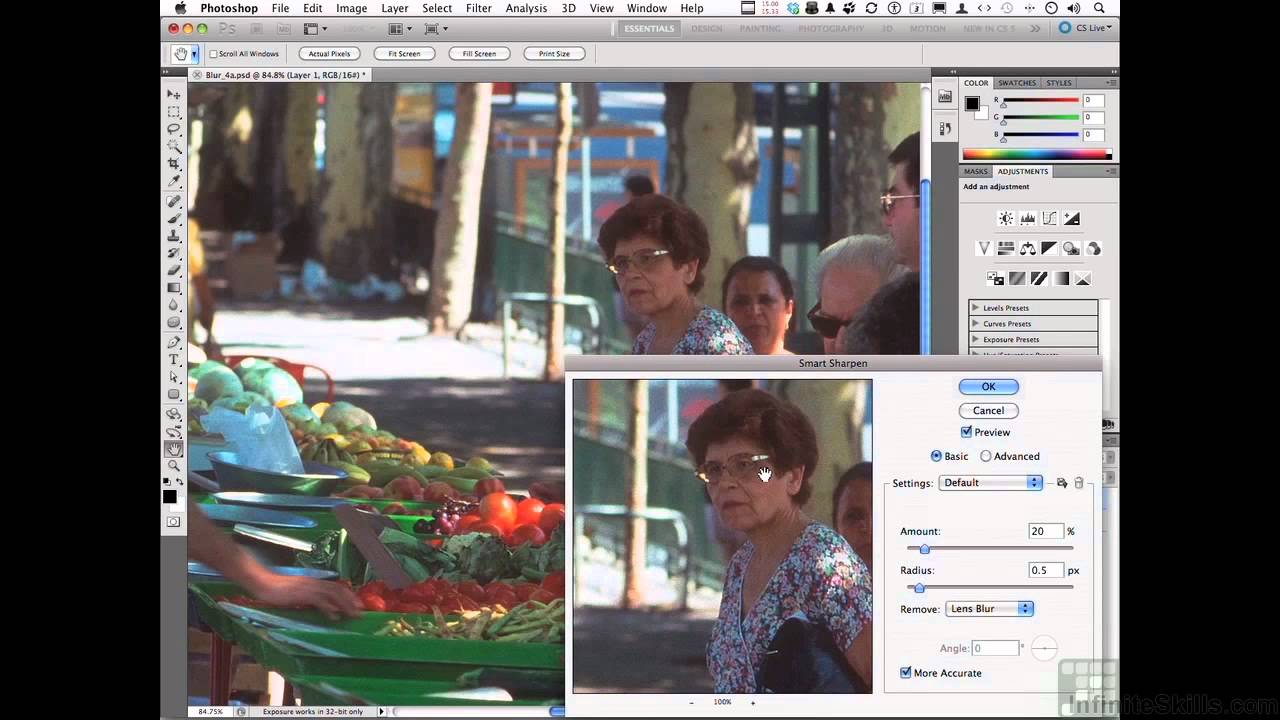Select the Advanced radio button
This screenshot has height=720, width=1280.
click(x=986, y=456)
